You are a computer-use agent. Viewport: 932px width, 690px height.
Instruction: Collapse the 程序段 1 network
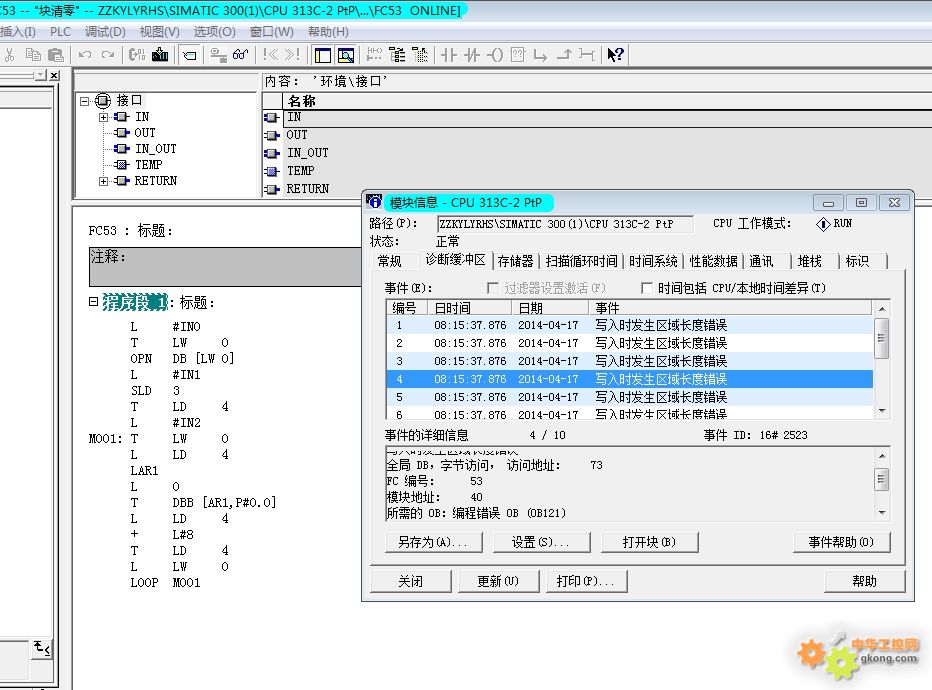pos(93,302)
